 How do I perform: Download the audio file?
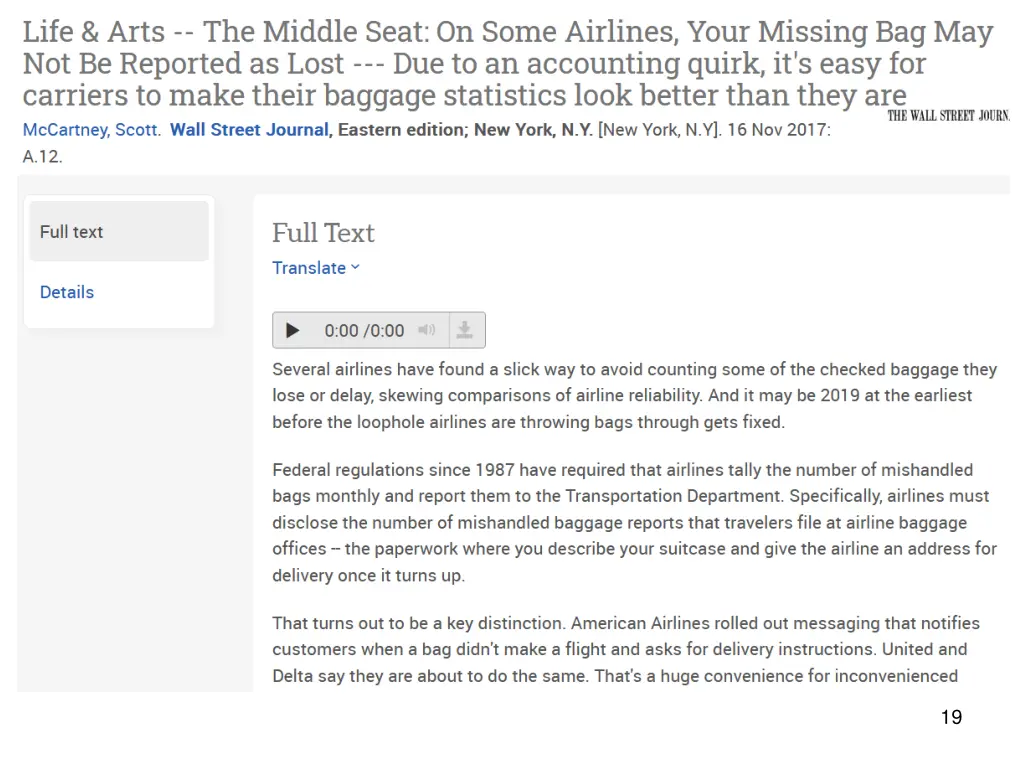(464, 330)
